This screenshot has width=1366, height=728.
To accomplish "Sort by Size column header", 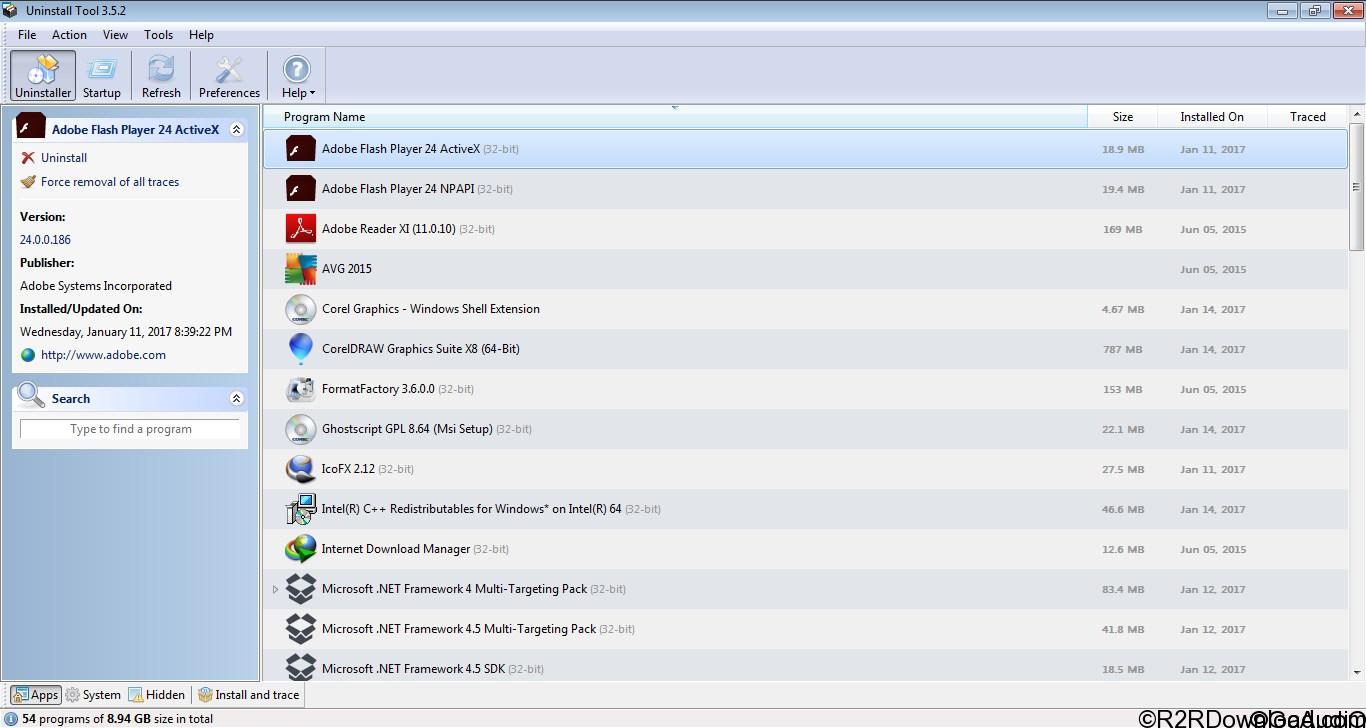I will click(x=1122, y=117).
